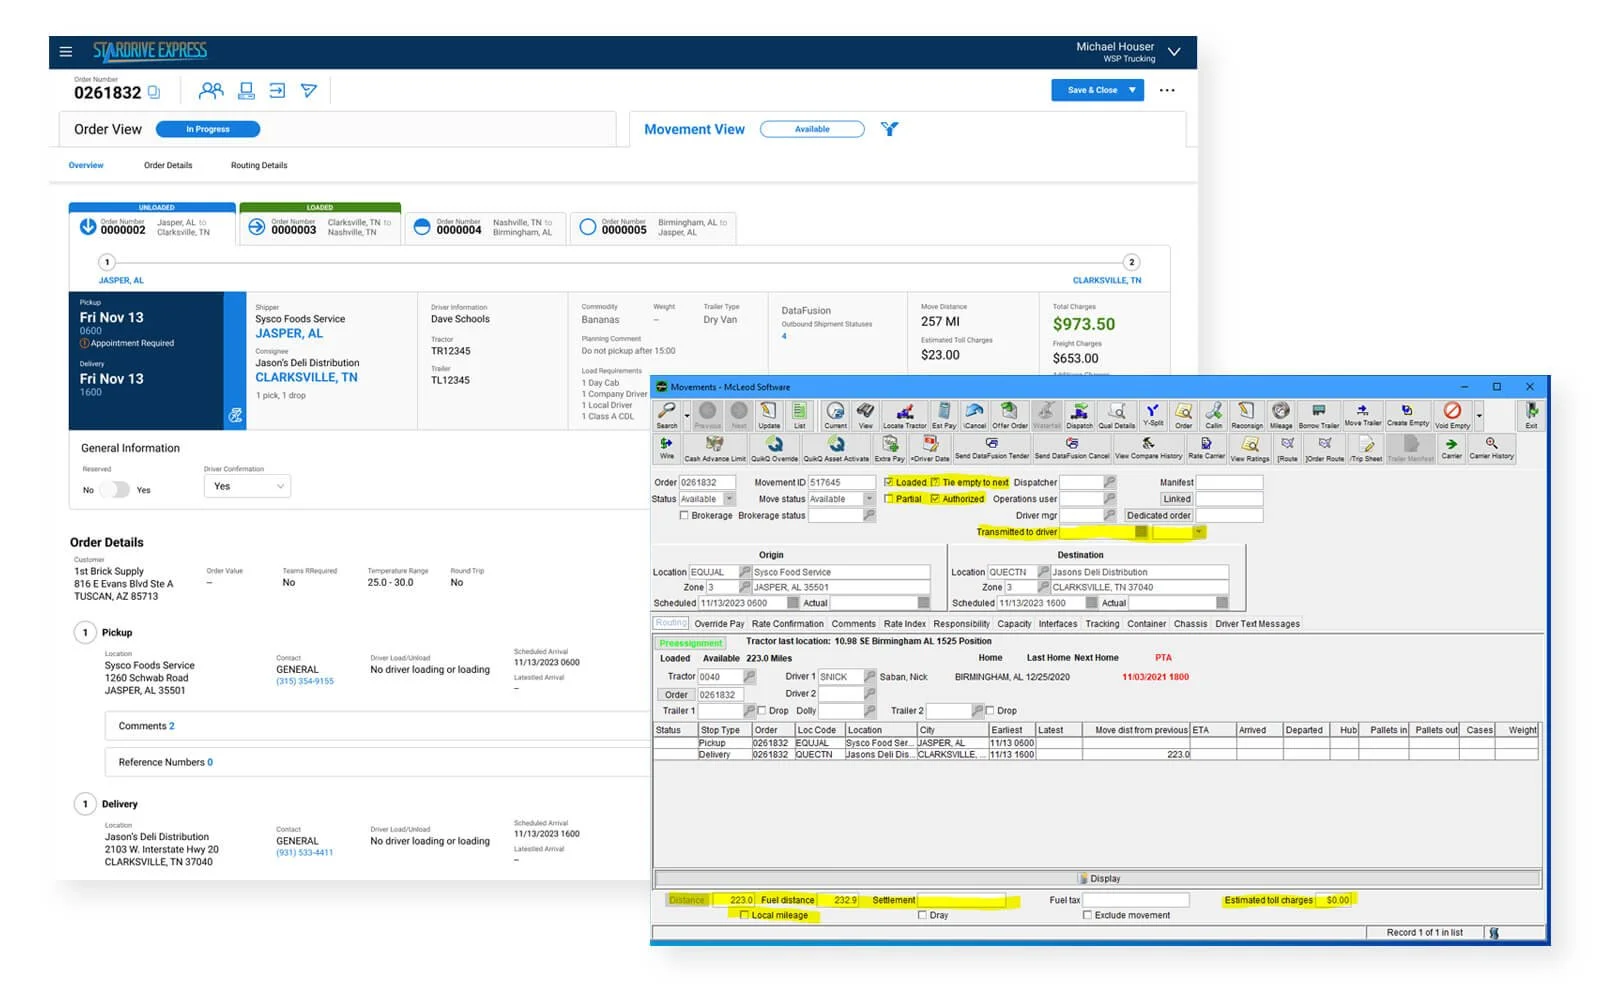Click the Dispatch toolbar icon

click(1079, 416)
